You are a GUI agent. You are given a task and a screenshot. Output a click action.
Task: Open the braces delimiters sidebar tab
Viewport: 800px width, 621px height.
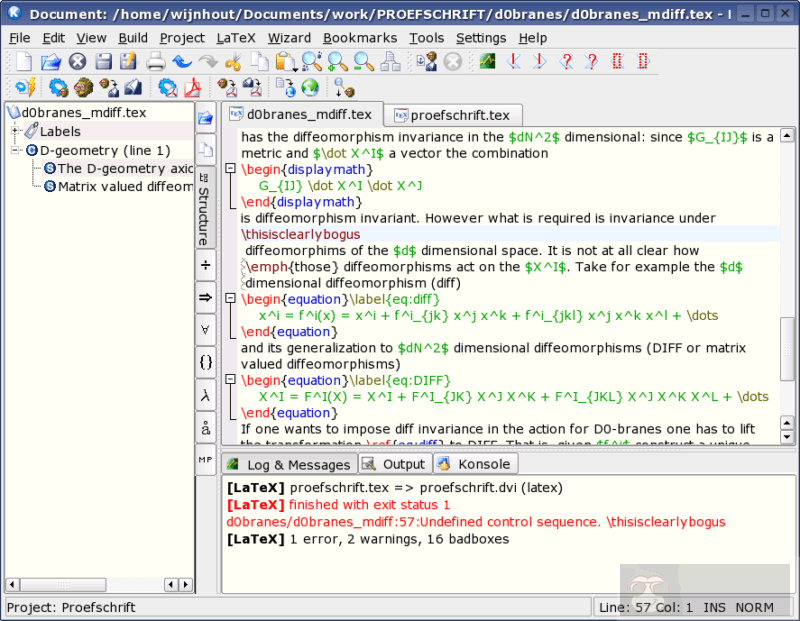pyautogui.click(x=206, y=362)
